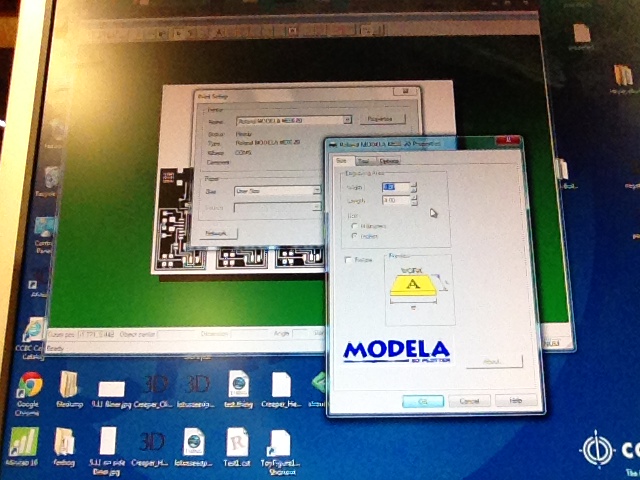Click Help in MODELA Properties dialog
The height and width of the screenshot is (480, 640).
(x=516, y=400)
